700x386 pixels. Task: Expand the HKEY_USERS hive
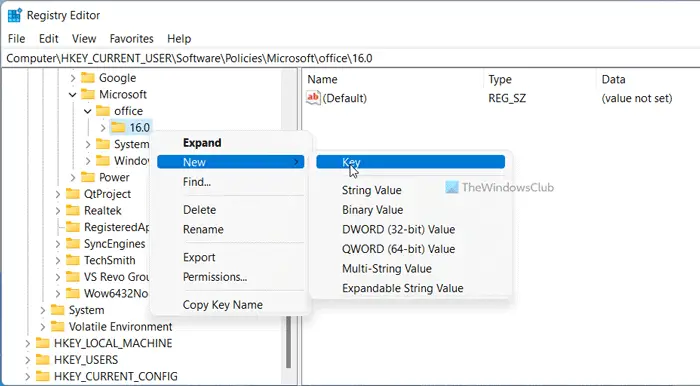point(28,360)
